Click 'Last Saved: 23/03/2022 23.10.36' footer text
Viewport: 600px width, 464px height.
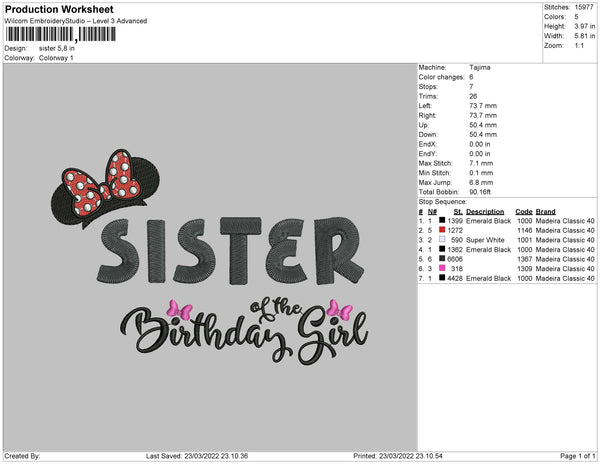197,456
